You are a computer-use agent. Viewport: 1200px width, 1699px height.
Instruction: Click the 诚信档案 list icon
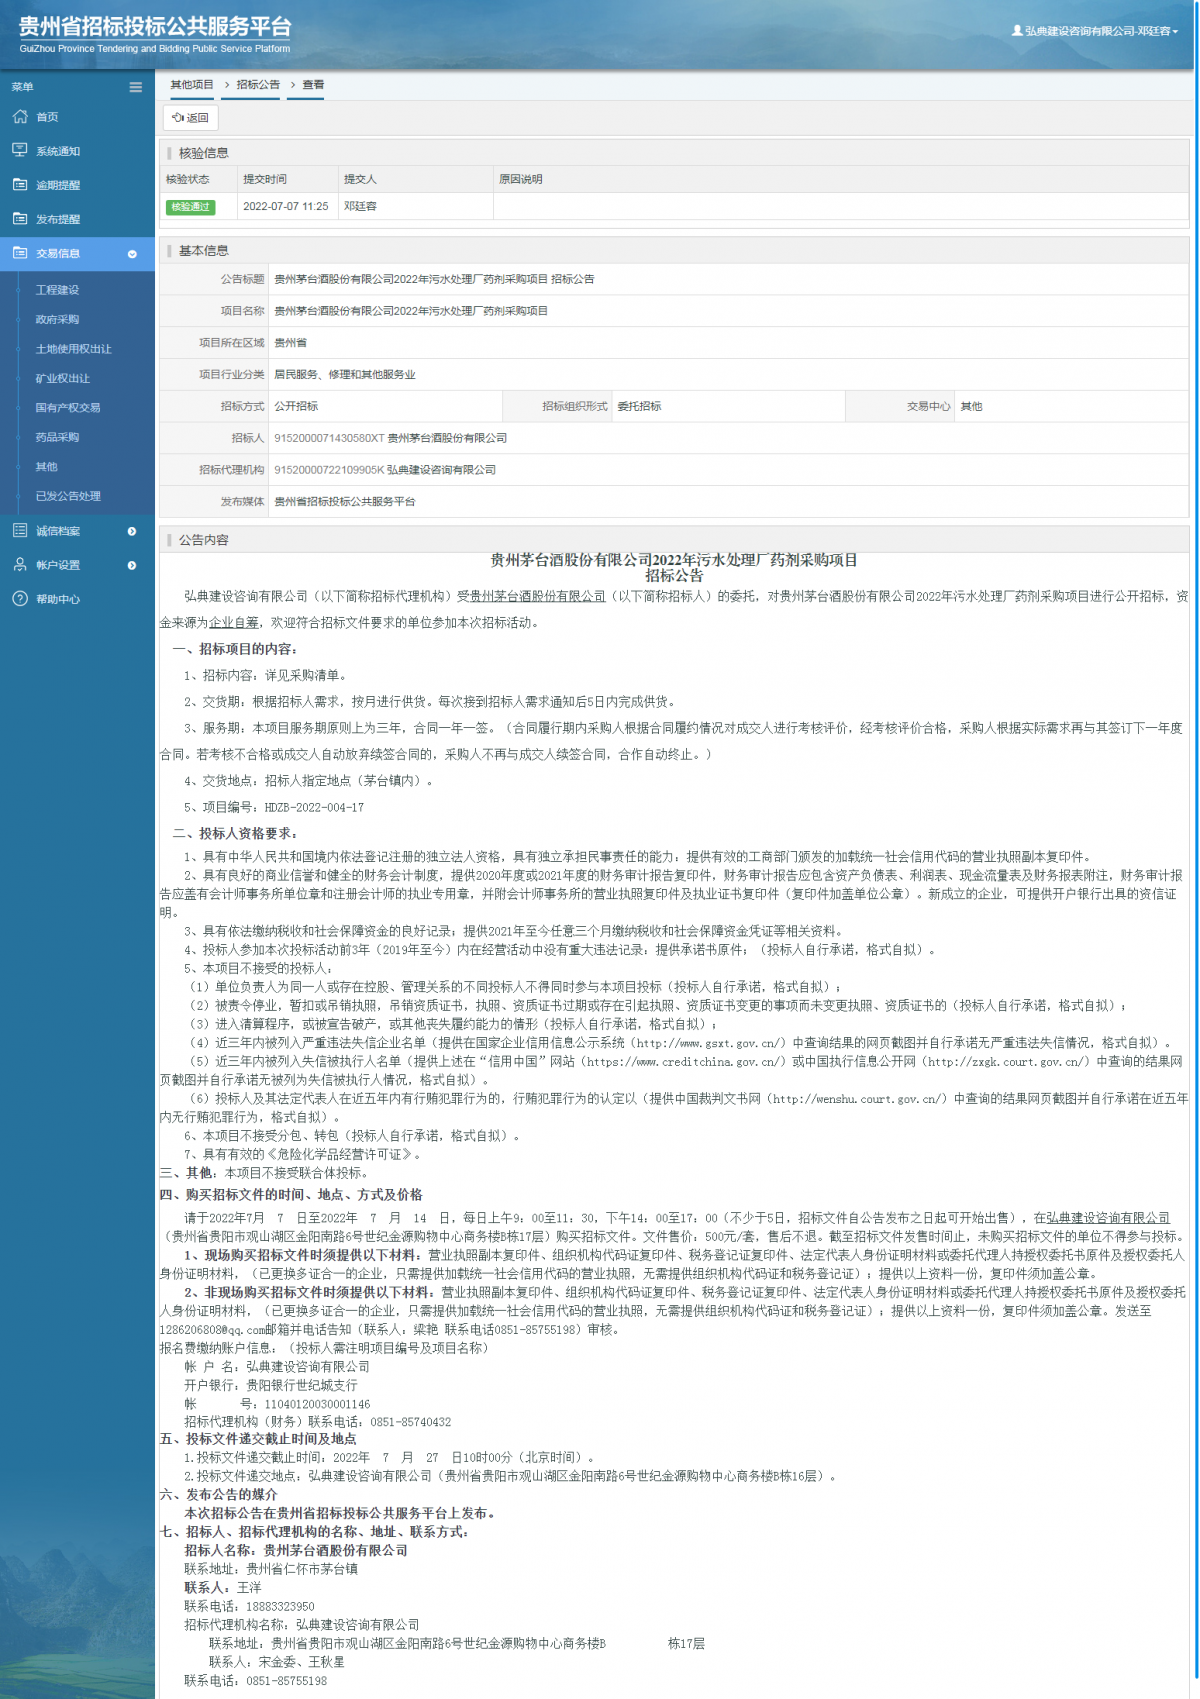tap(20, 531)
